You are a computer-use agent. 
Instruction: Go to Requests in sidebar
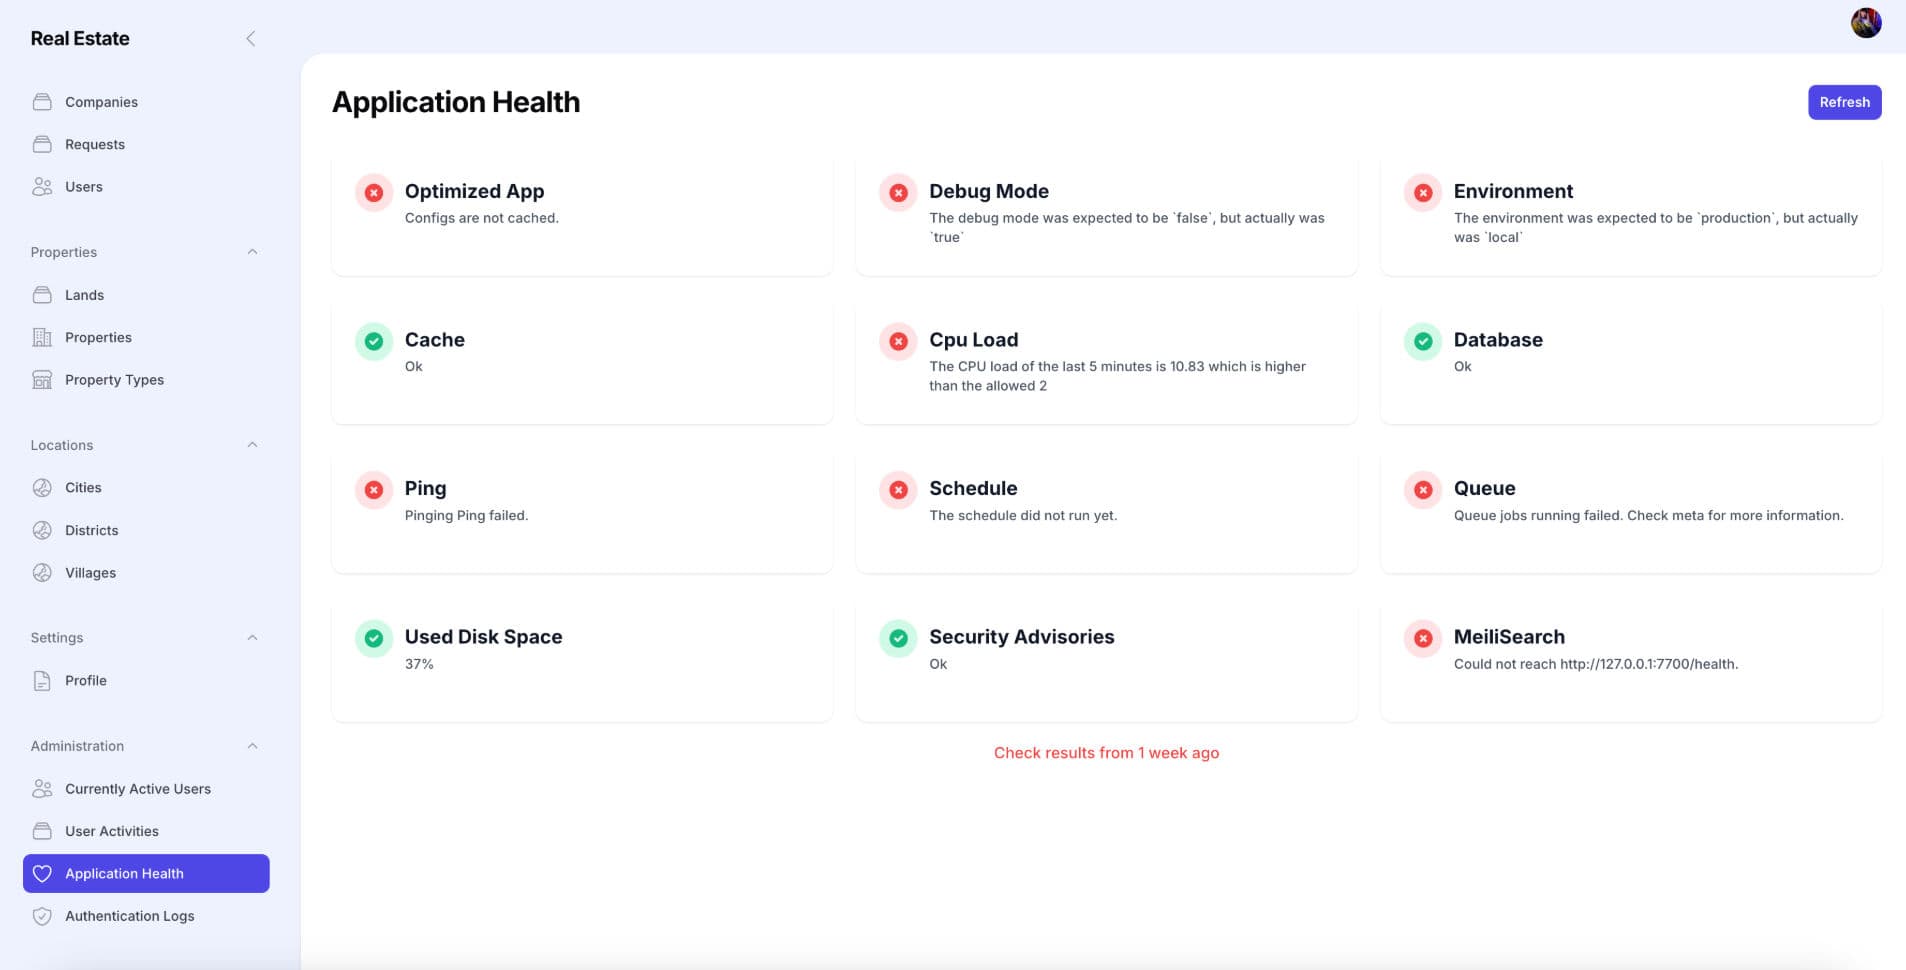click(146, 144)
